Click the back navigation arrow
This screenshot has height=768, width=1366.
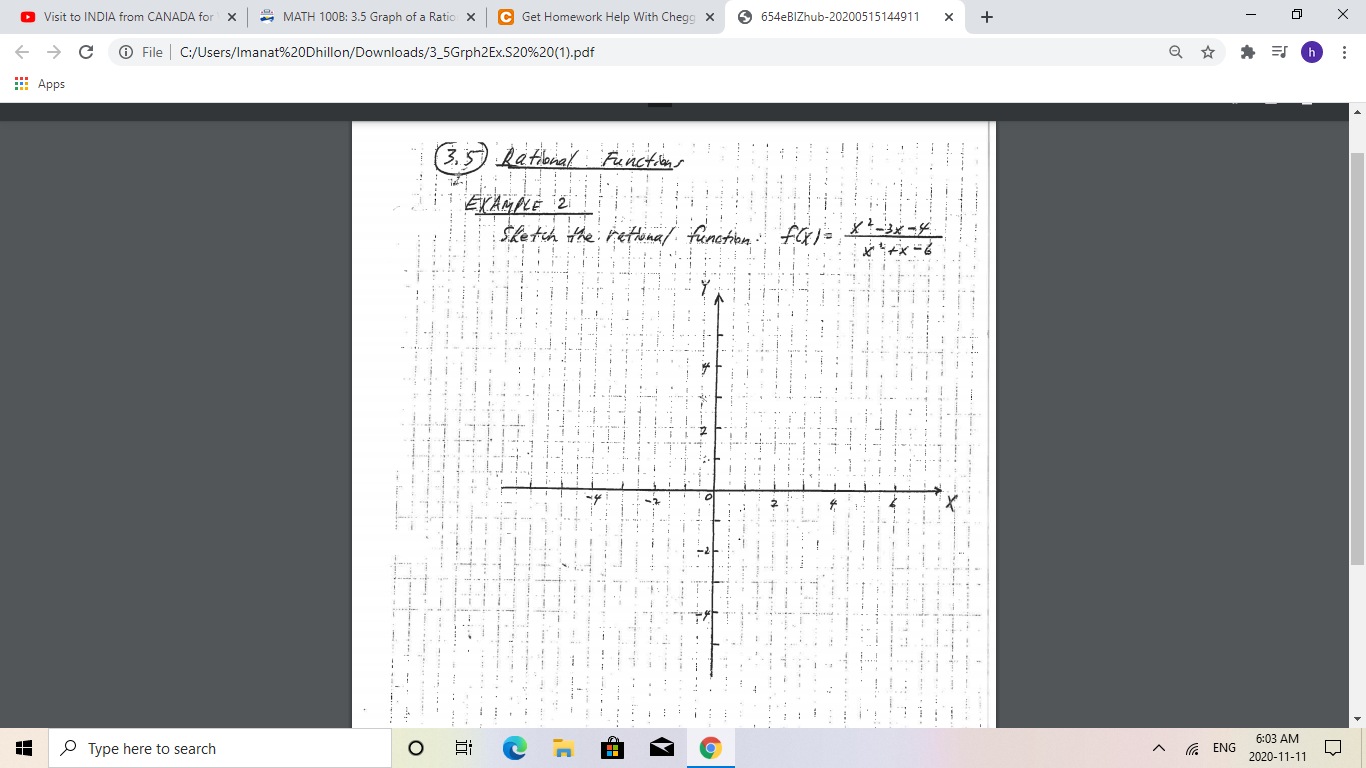coord(20,52)
